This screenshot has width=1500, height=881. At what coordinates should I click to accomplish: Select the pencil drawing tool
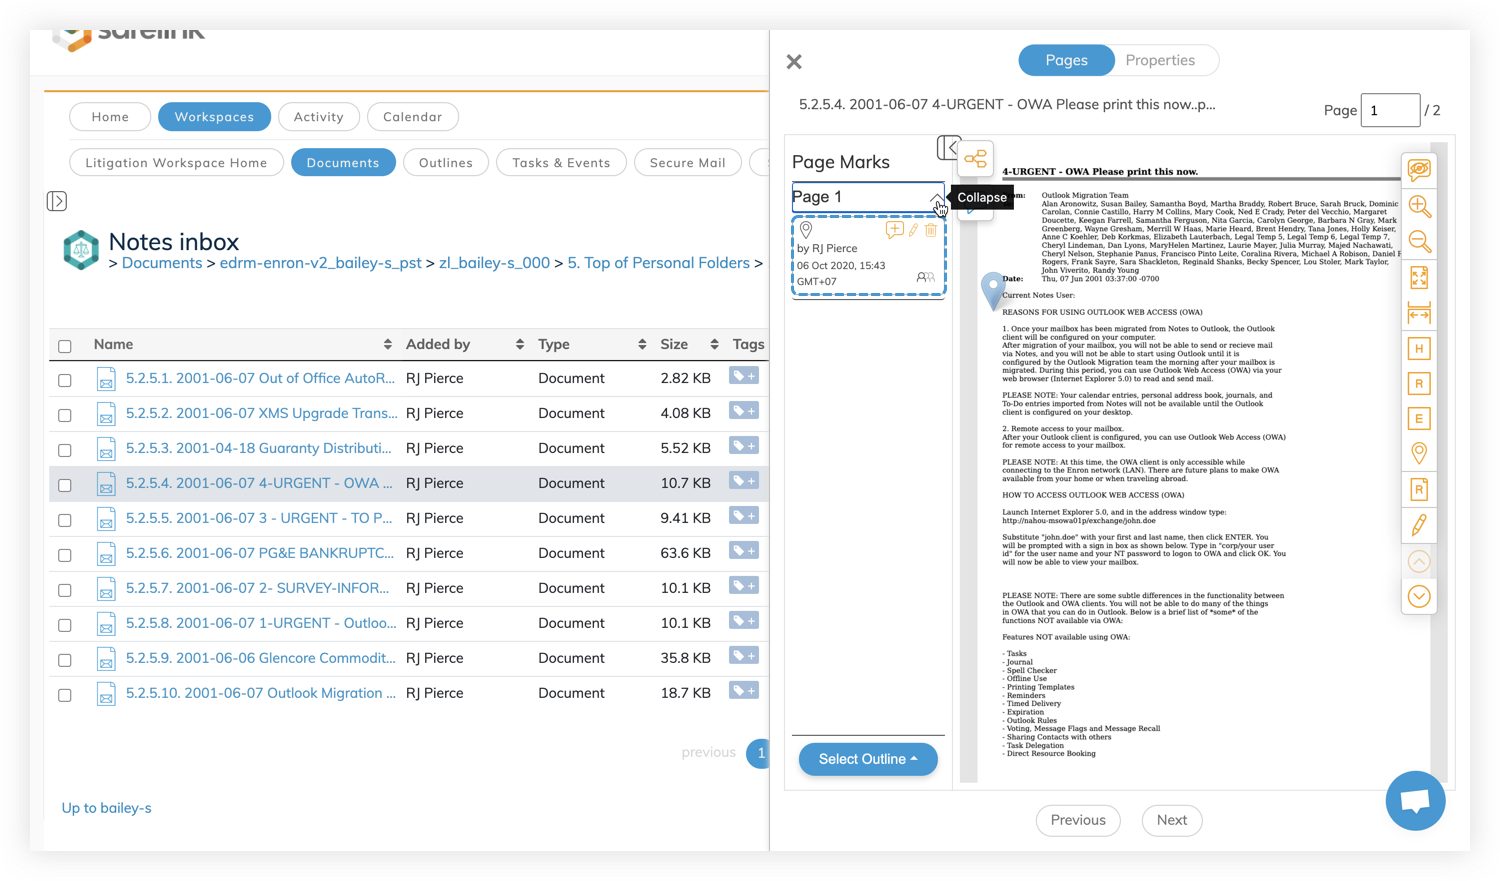point(1419,525)
